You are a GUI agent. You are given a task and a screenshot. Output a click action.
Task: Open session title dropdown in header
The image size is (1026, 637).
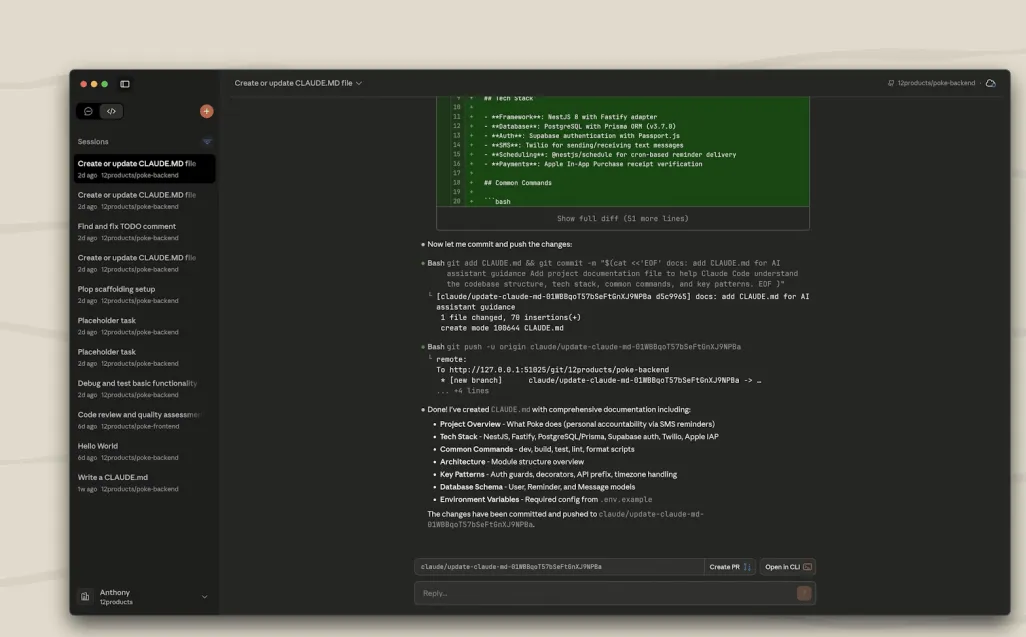click(298, 83)
